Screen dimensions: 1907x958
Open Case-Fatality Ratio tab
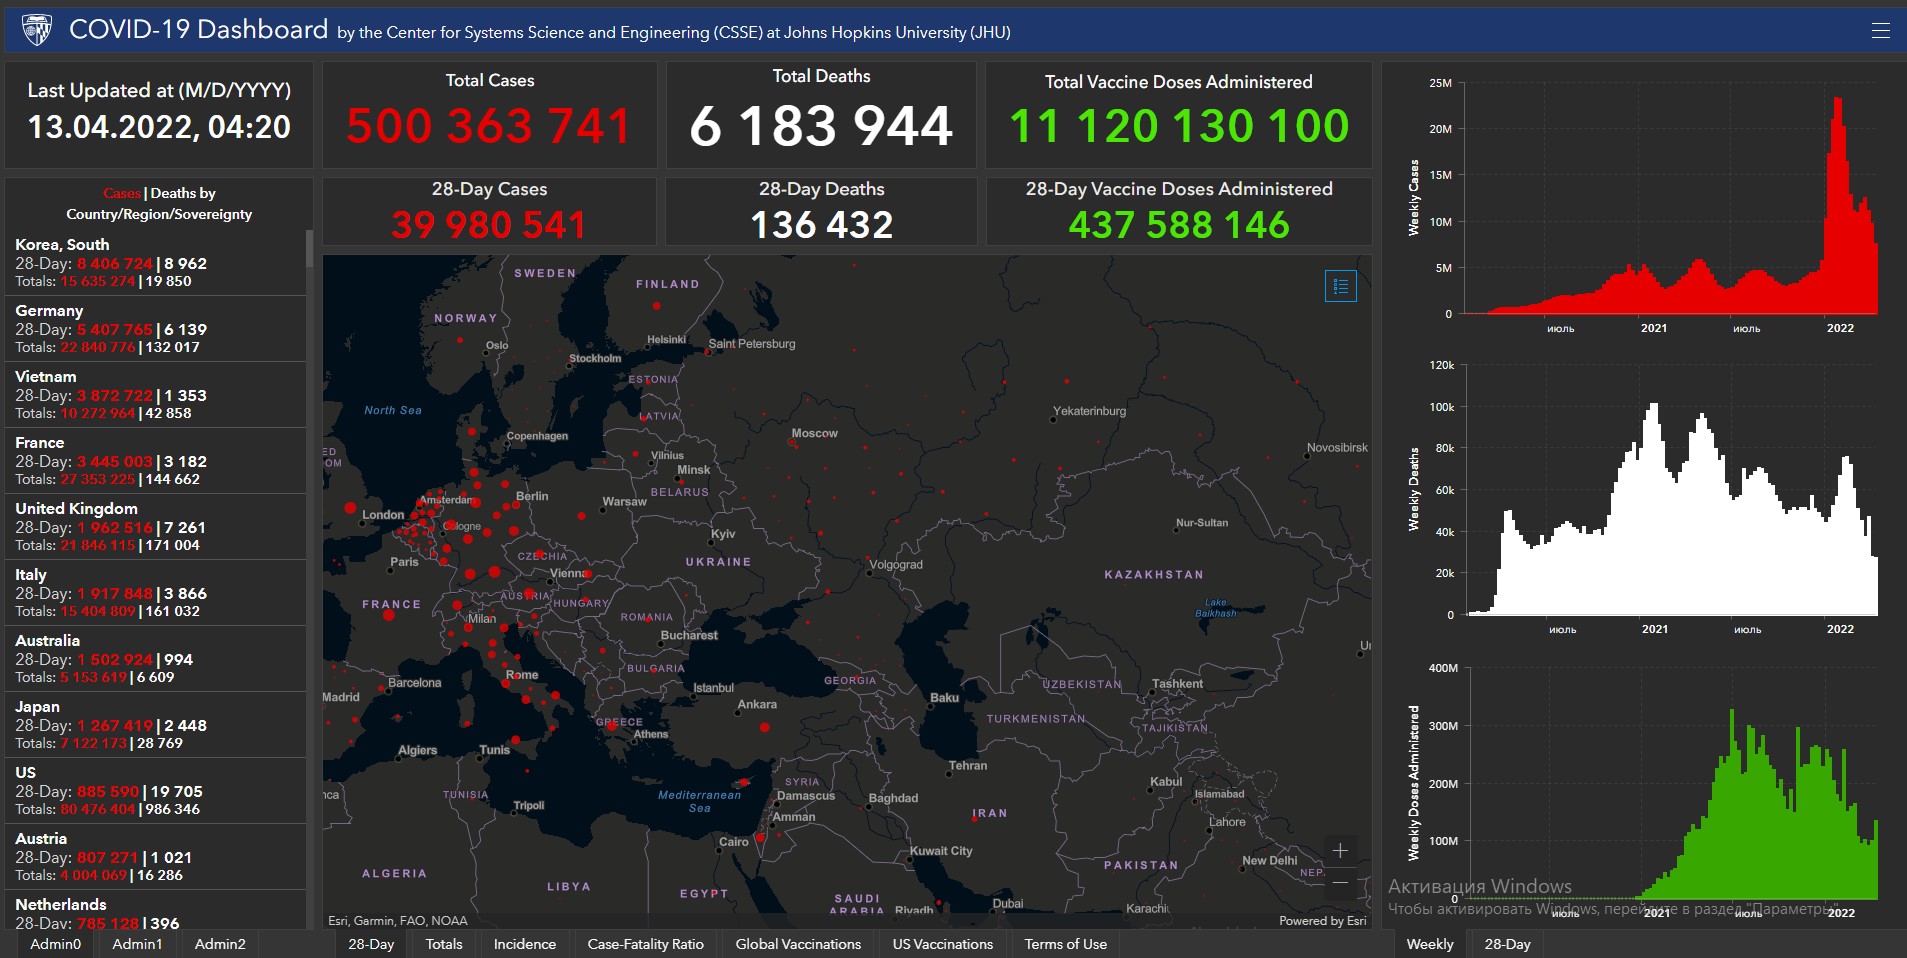click(x=645, y=944)
